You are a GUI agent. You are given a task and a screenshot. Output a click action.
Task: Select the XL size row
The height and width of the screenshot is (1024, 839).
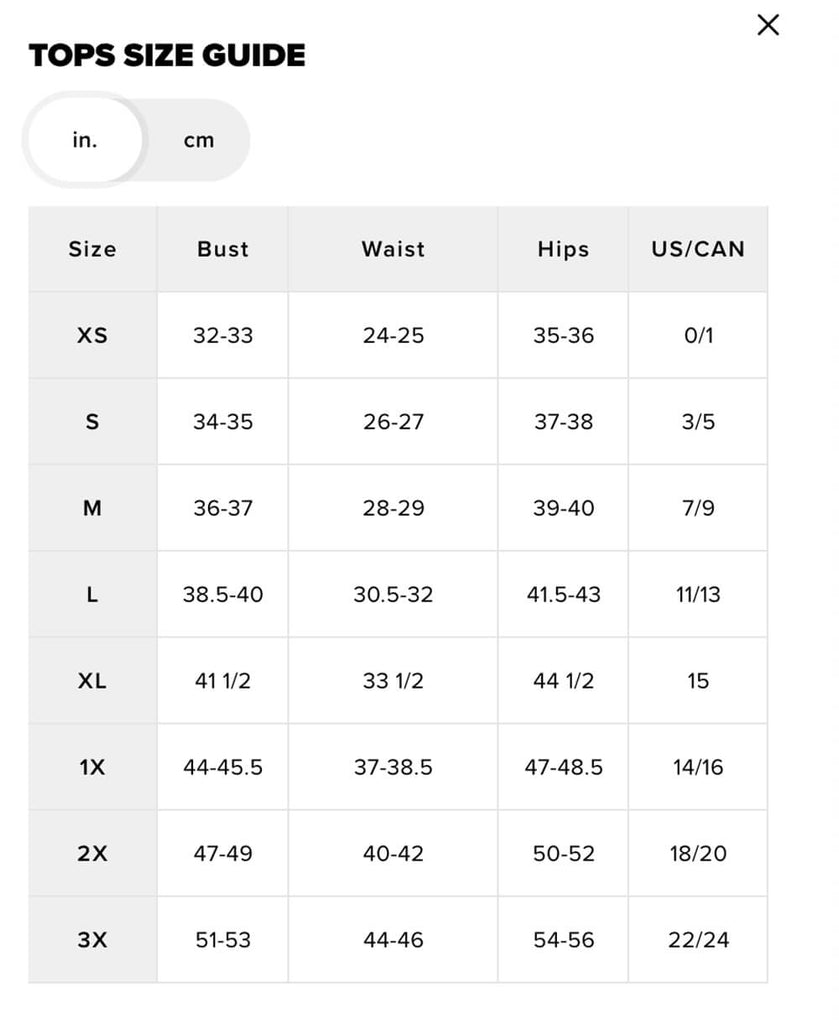(92, 681)
